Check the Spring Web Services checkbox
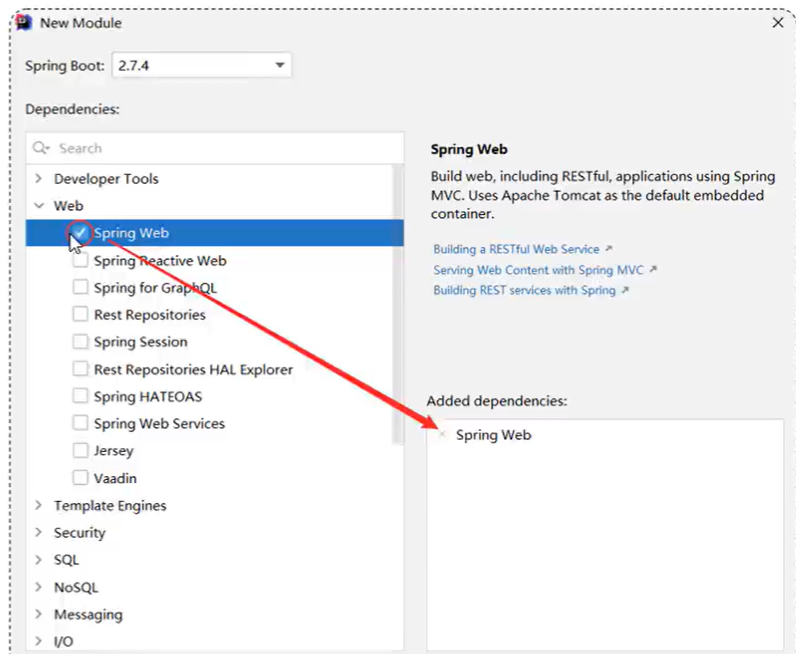Viewport: 796px width, 654px height. tap(80, 422)
